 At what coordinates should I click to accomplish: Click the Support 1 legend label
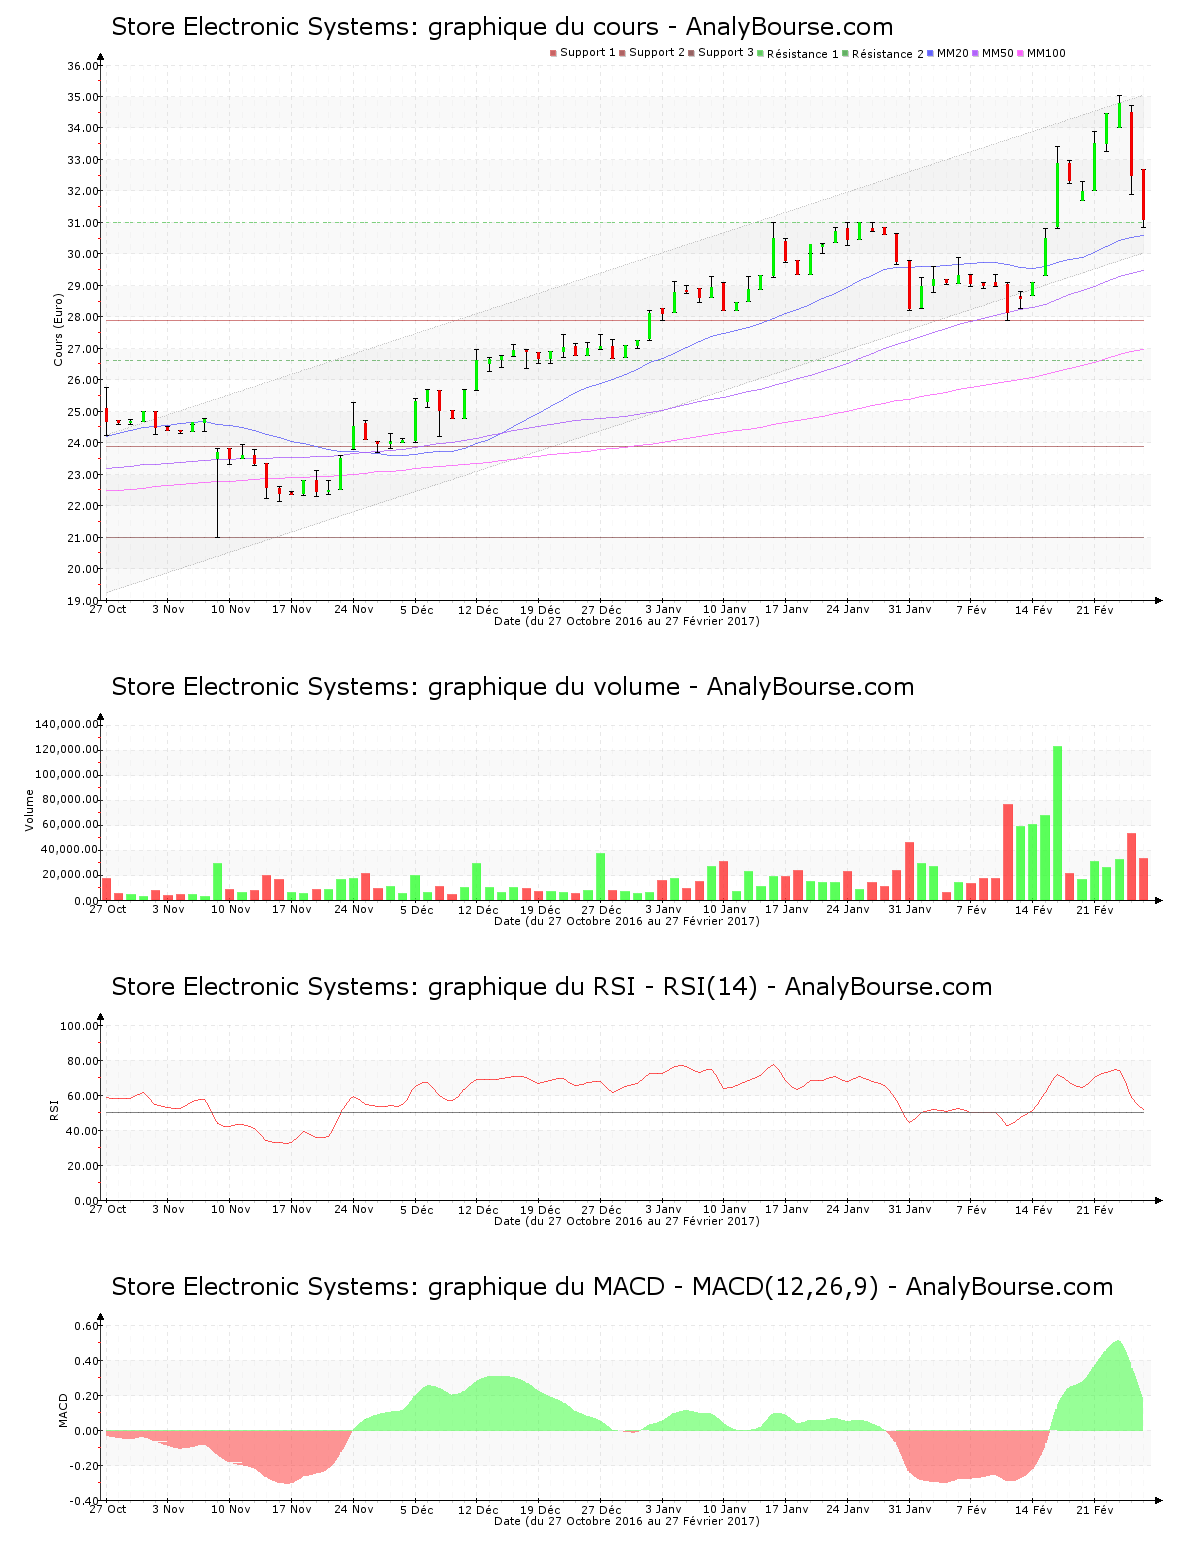coord(588,52)
